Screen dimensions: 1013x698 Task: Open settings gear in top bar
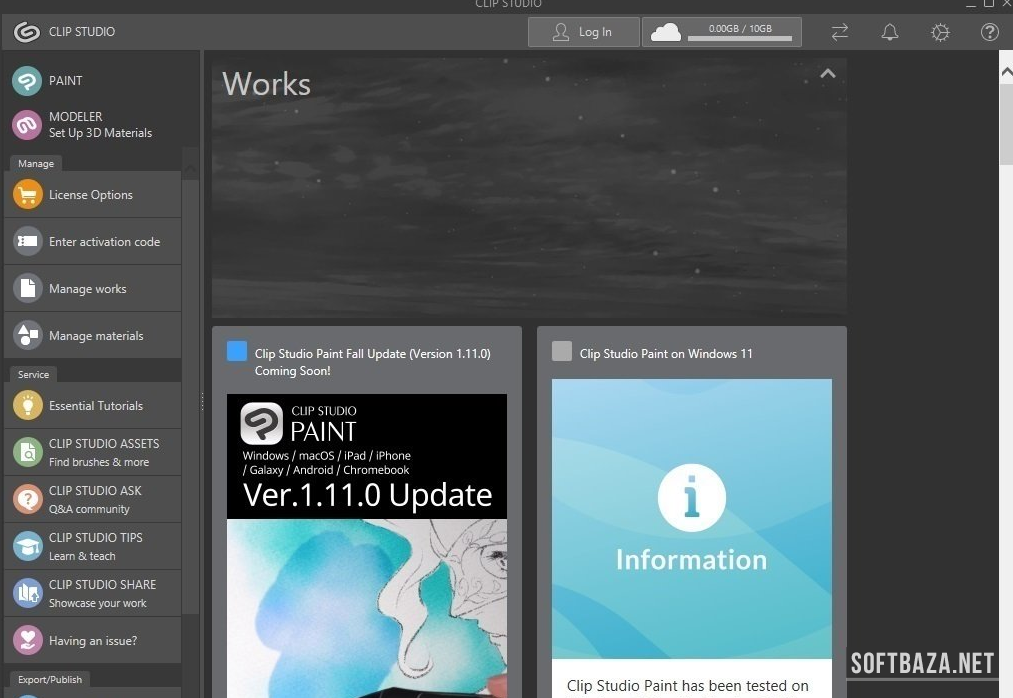[940, 33]
